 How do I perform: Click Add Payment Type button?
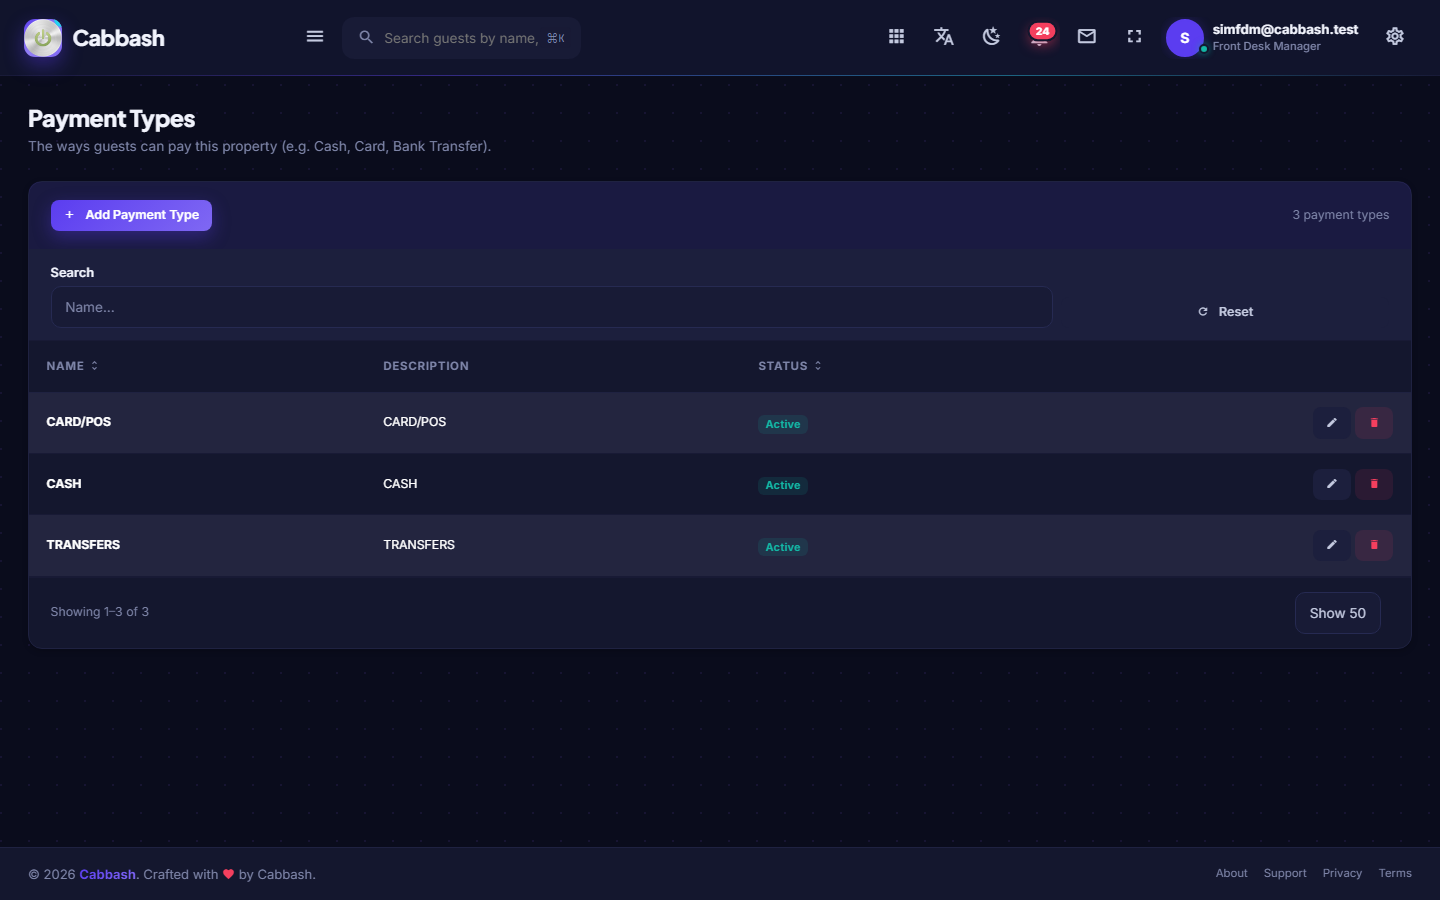tap(131, 215)
